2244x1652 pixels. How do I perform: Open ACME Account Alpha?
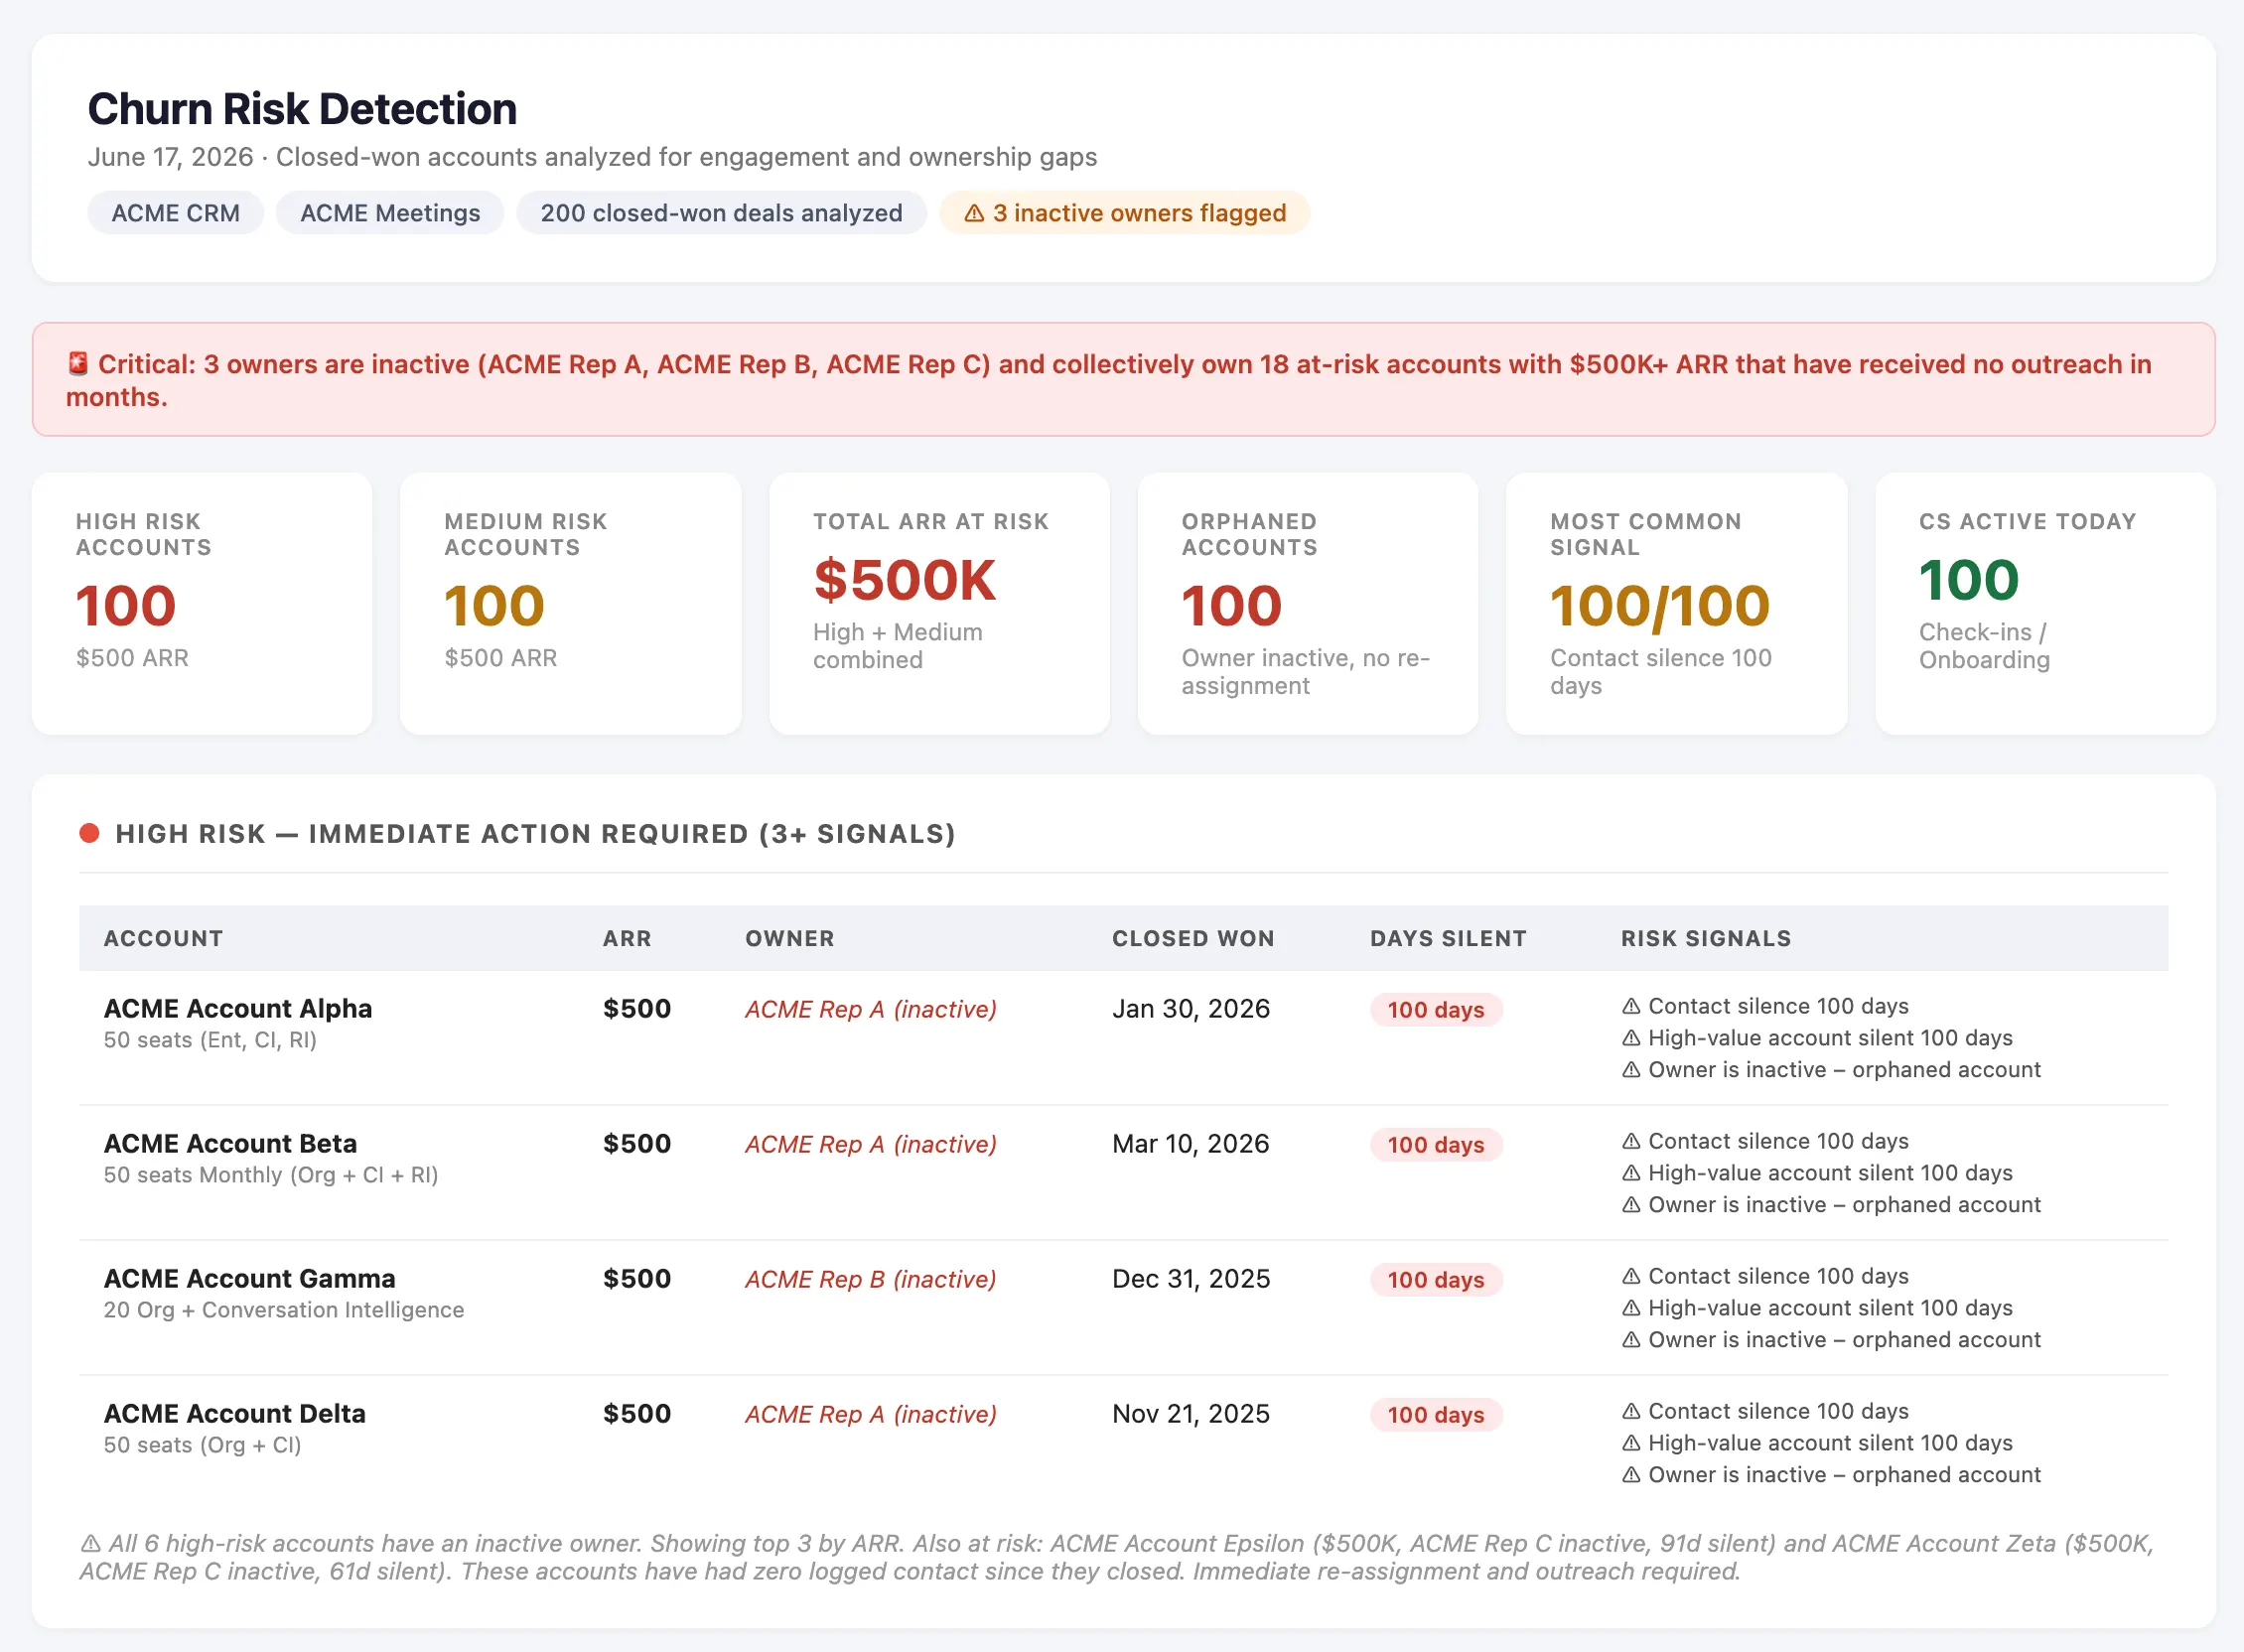coord(238,1008)
